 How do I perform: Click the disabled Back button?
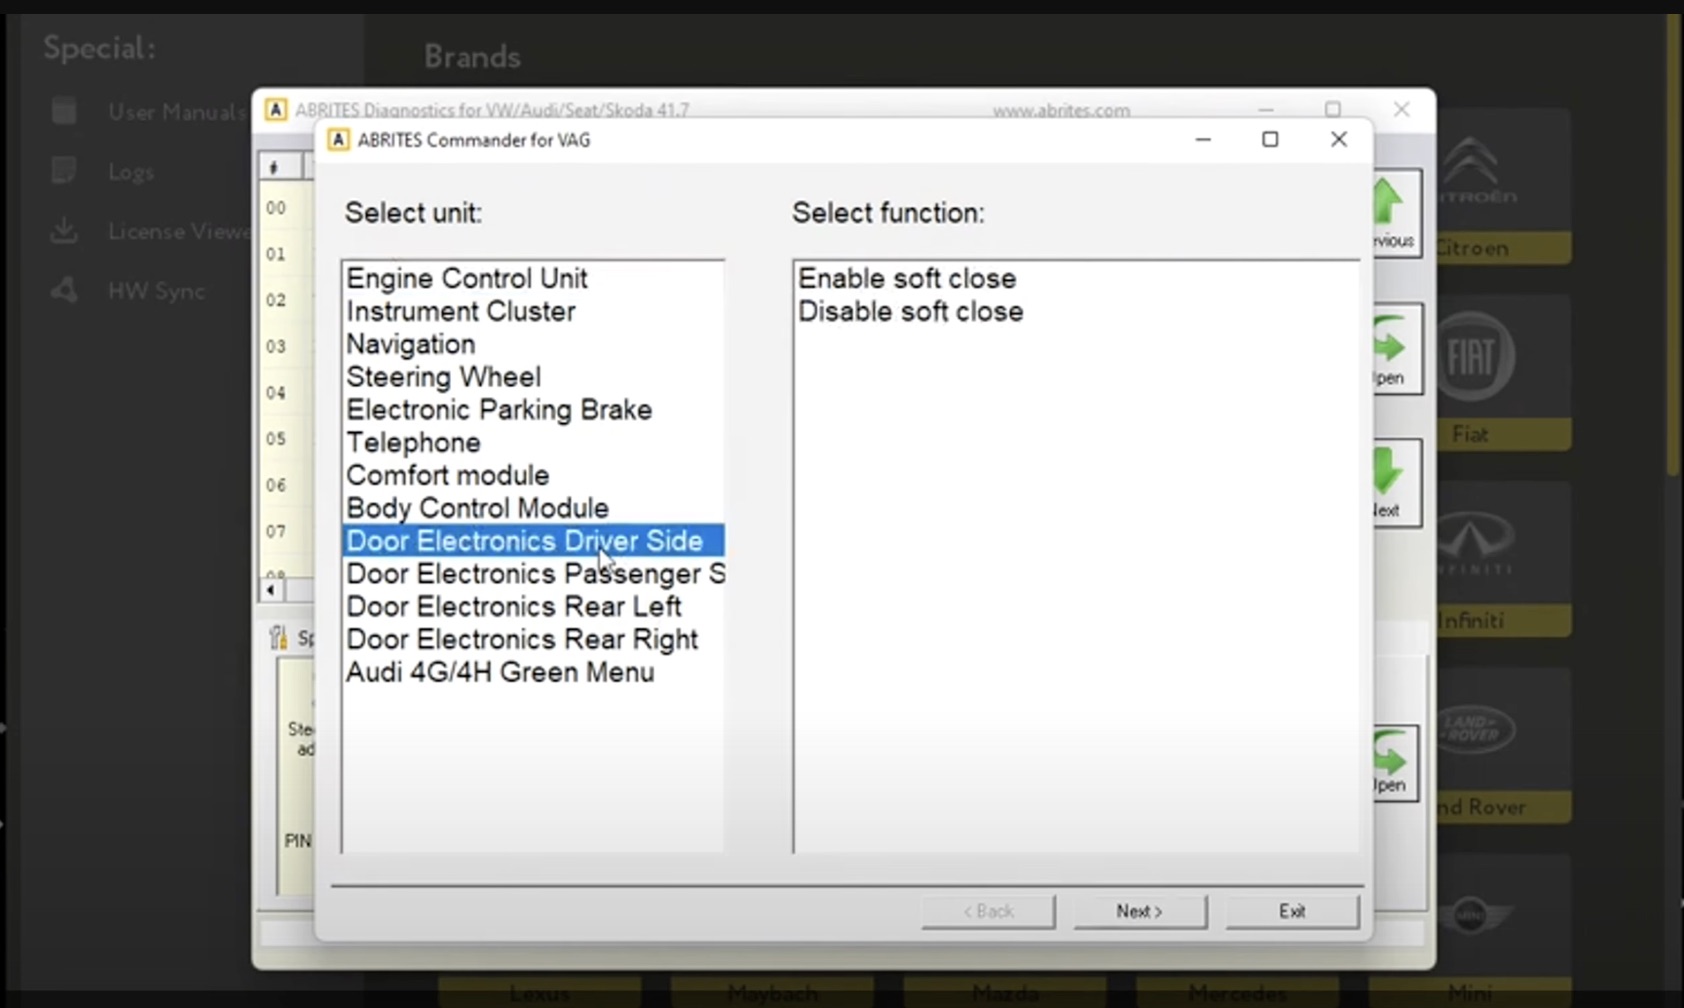tap(988, 911)
